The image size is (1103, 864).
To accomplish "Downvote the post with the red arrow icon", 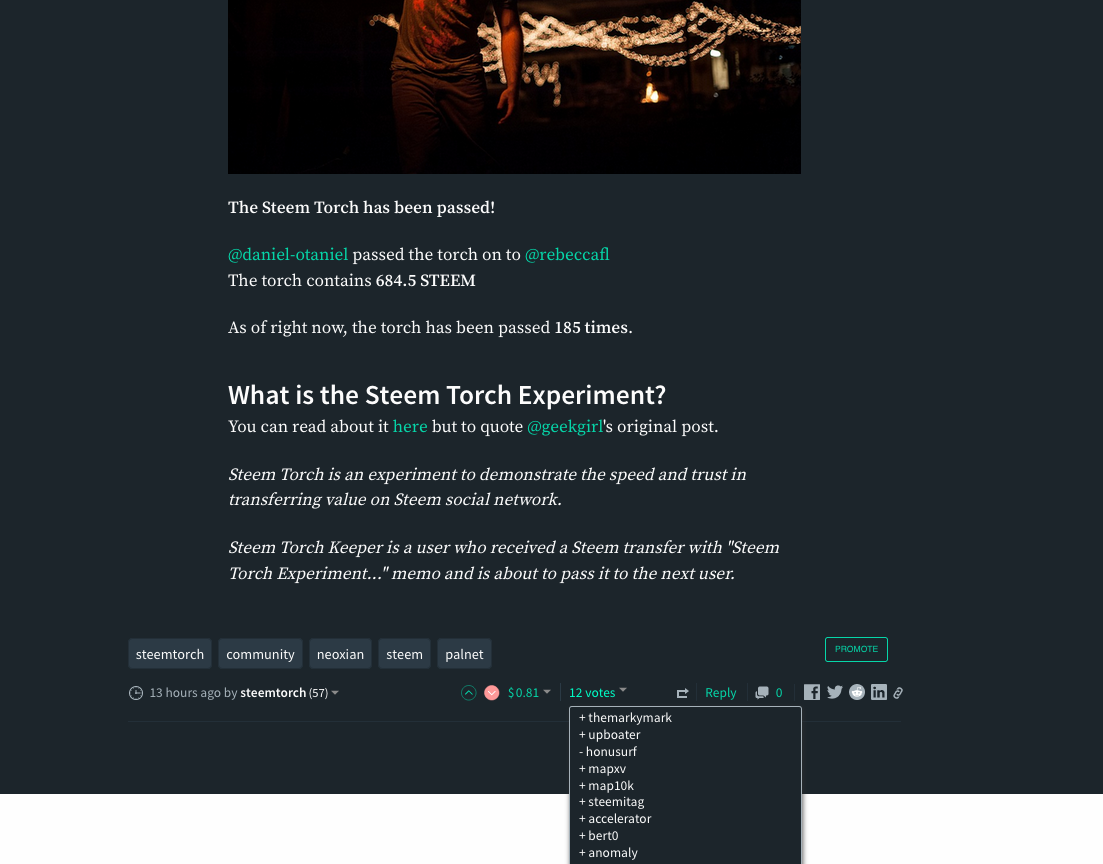I will [x=492, y=693].
